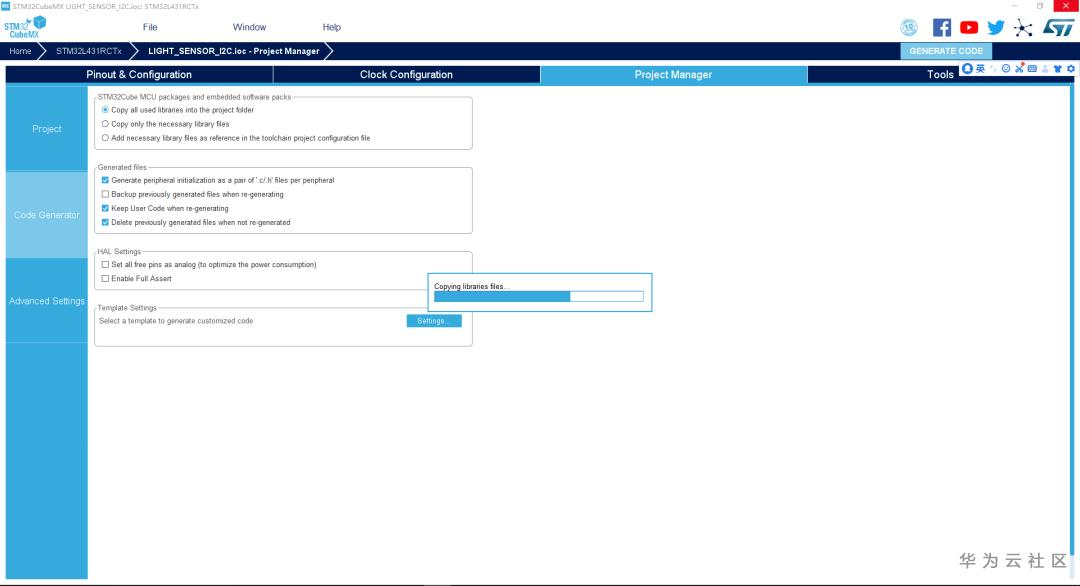This screenshot has height=586, width=1080.
Task: Click the ST community network icon
Action: click(1023, 28)
